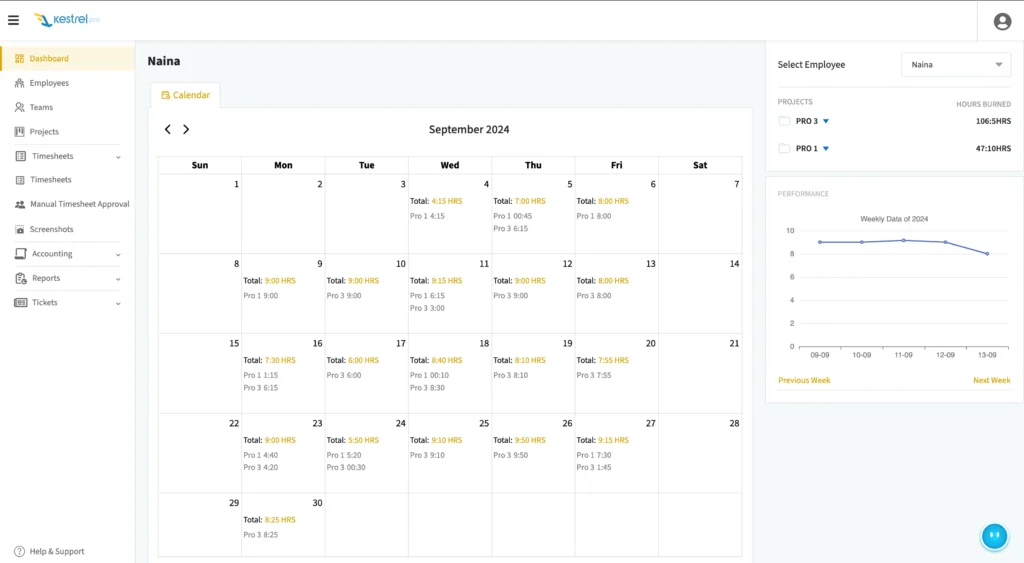1024x563 pixels.
Task: Click the Tickets sidebar icon
Action: point(20,302)
